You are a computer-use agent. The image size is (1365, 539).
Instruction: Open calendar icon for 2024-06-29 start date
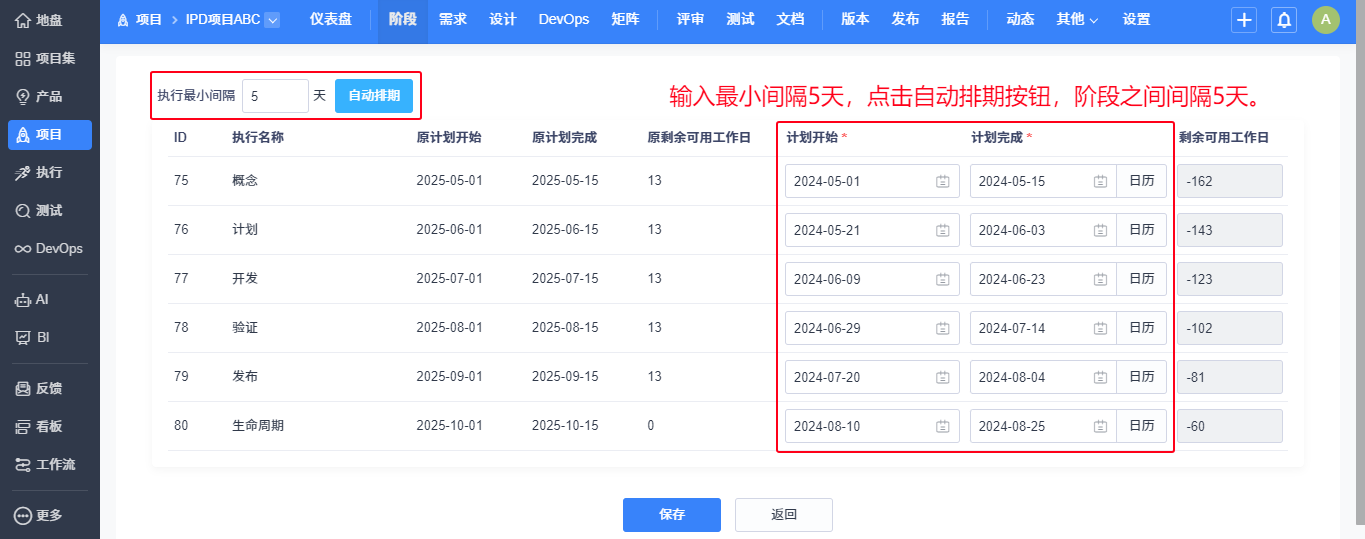pos(942,328)
